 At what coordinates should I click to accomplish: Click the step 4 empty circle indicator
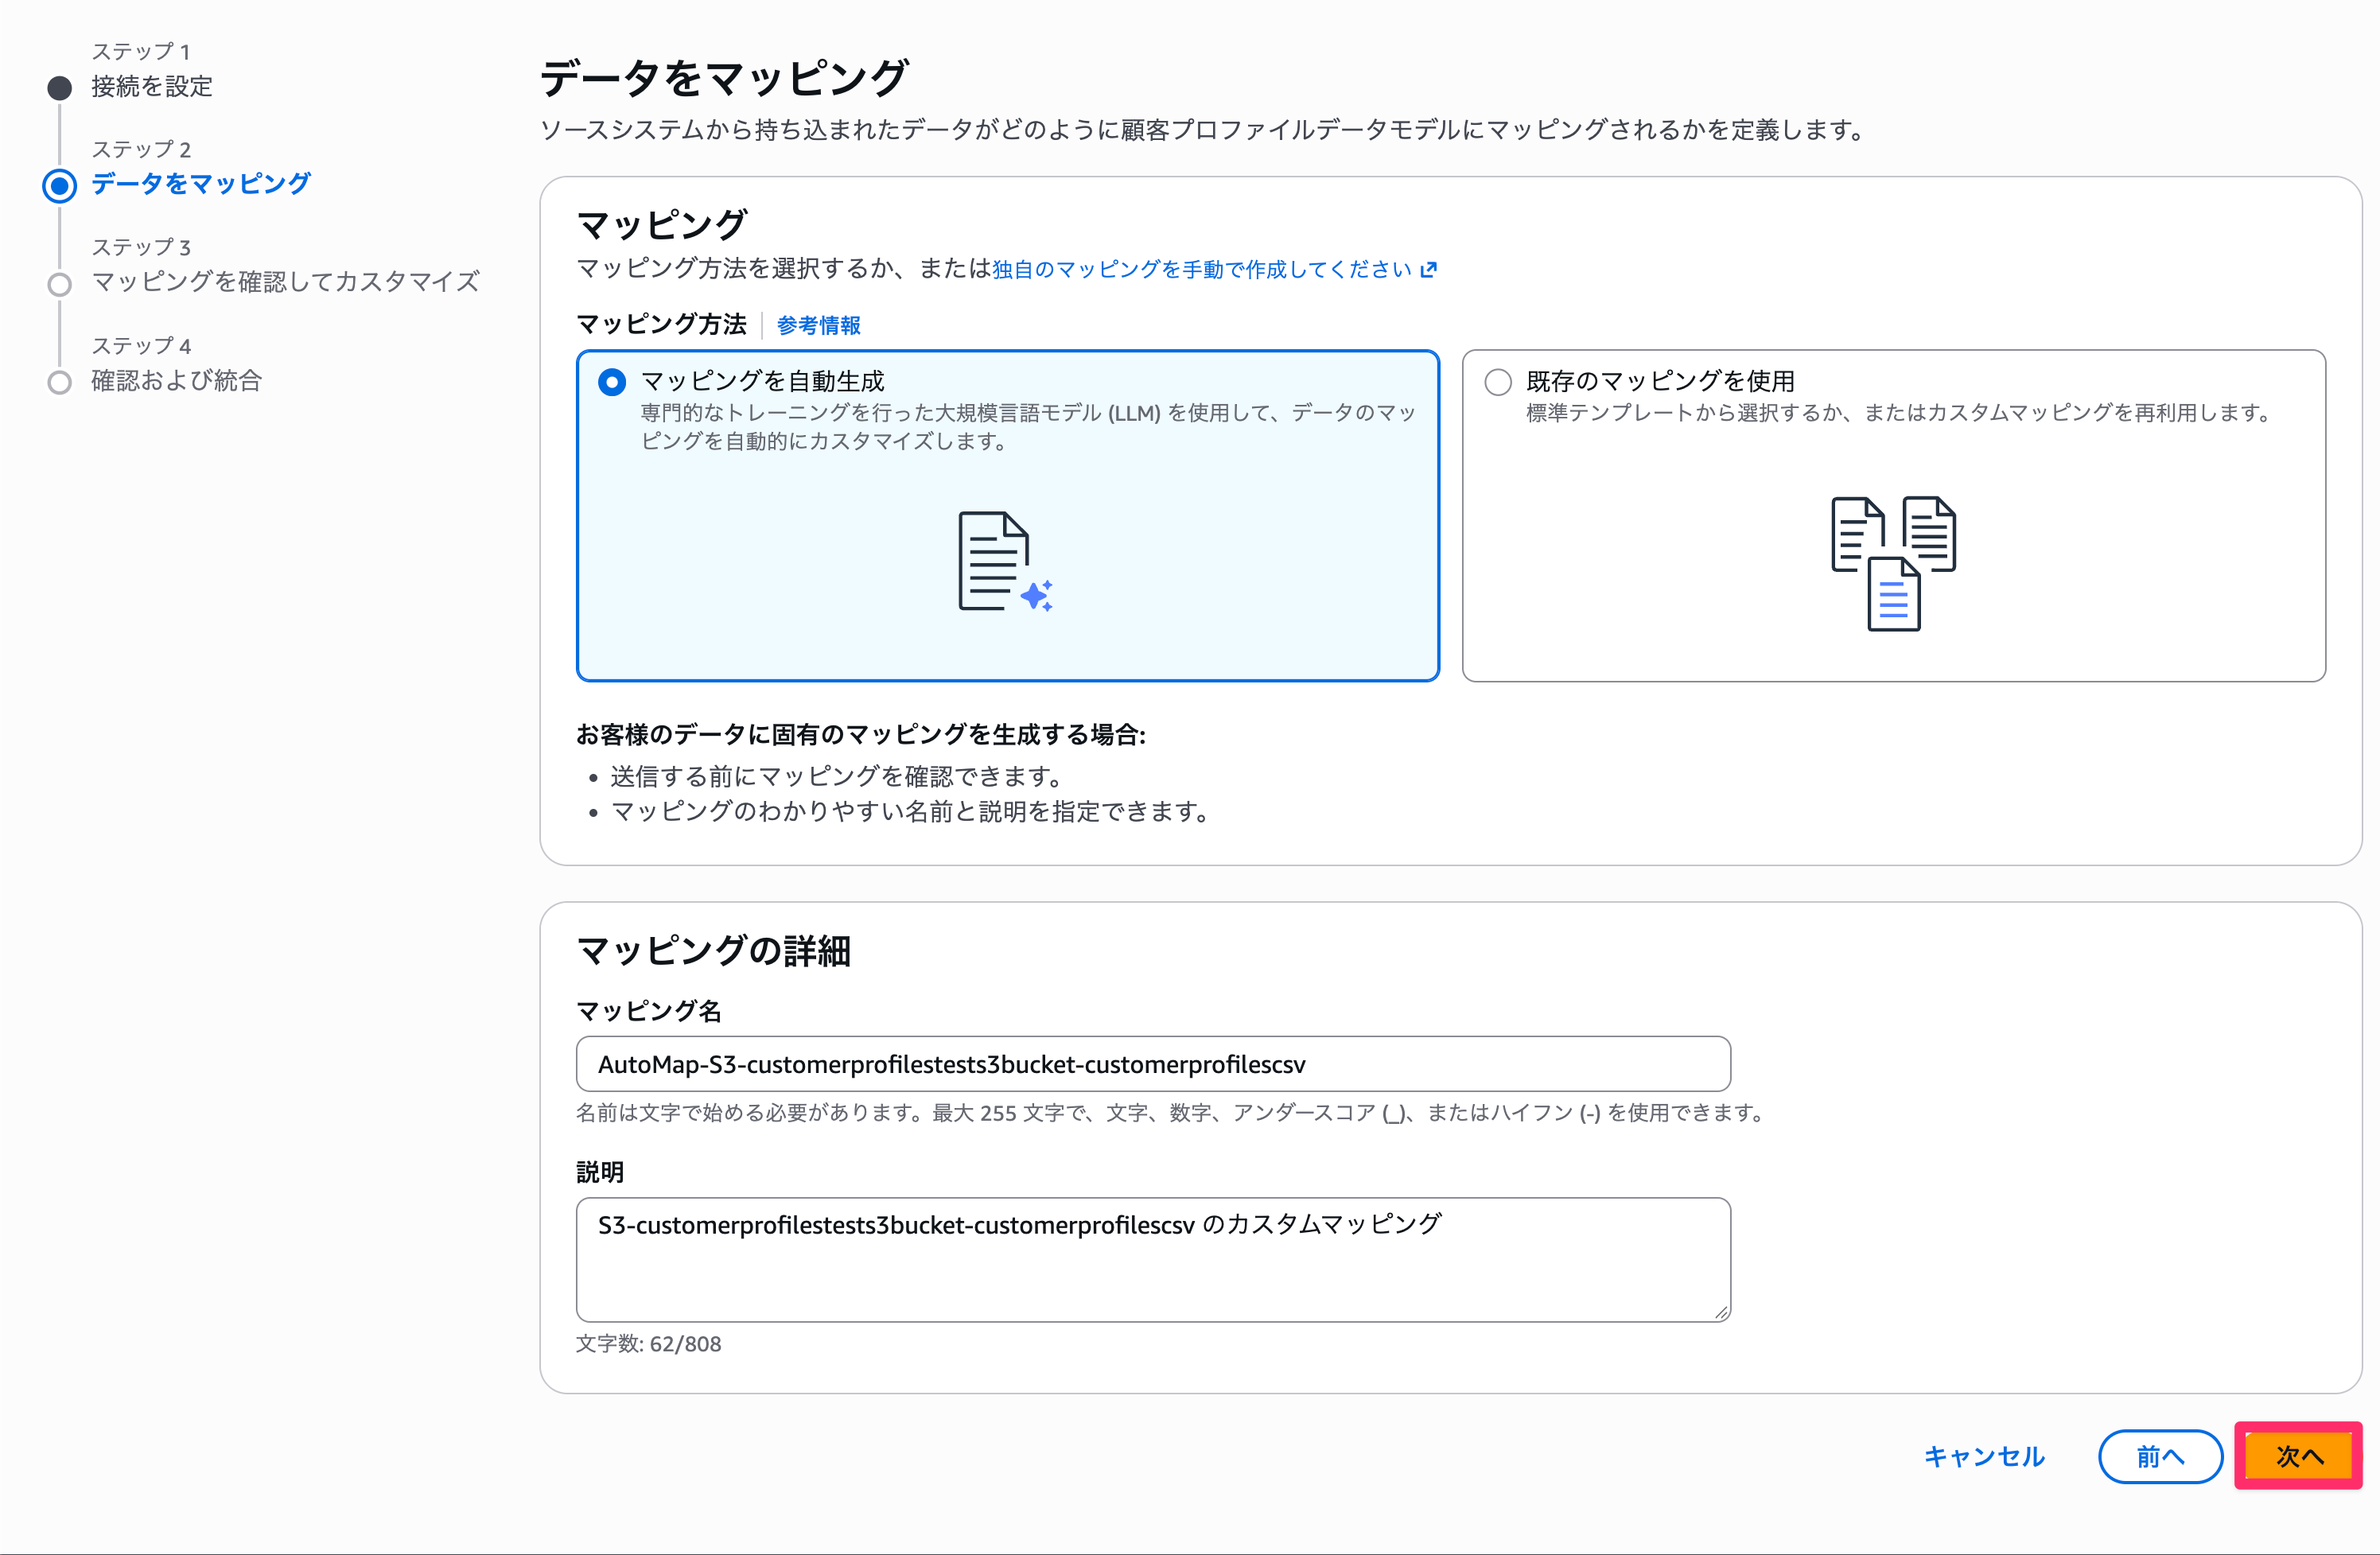[x=60, y=383]
